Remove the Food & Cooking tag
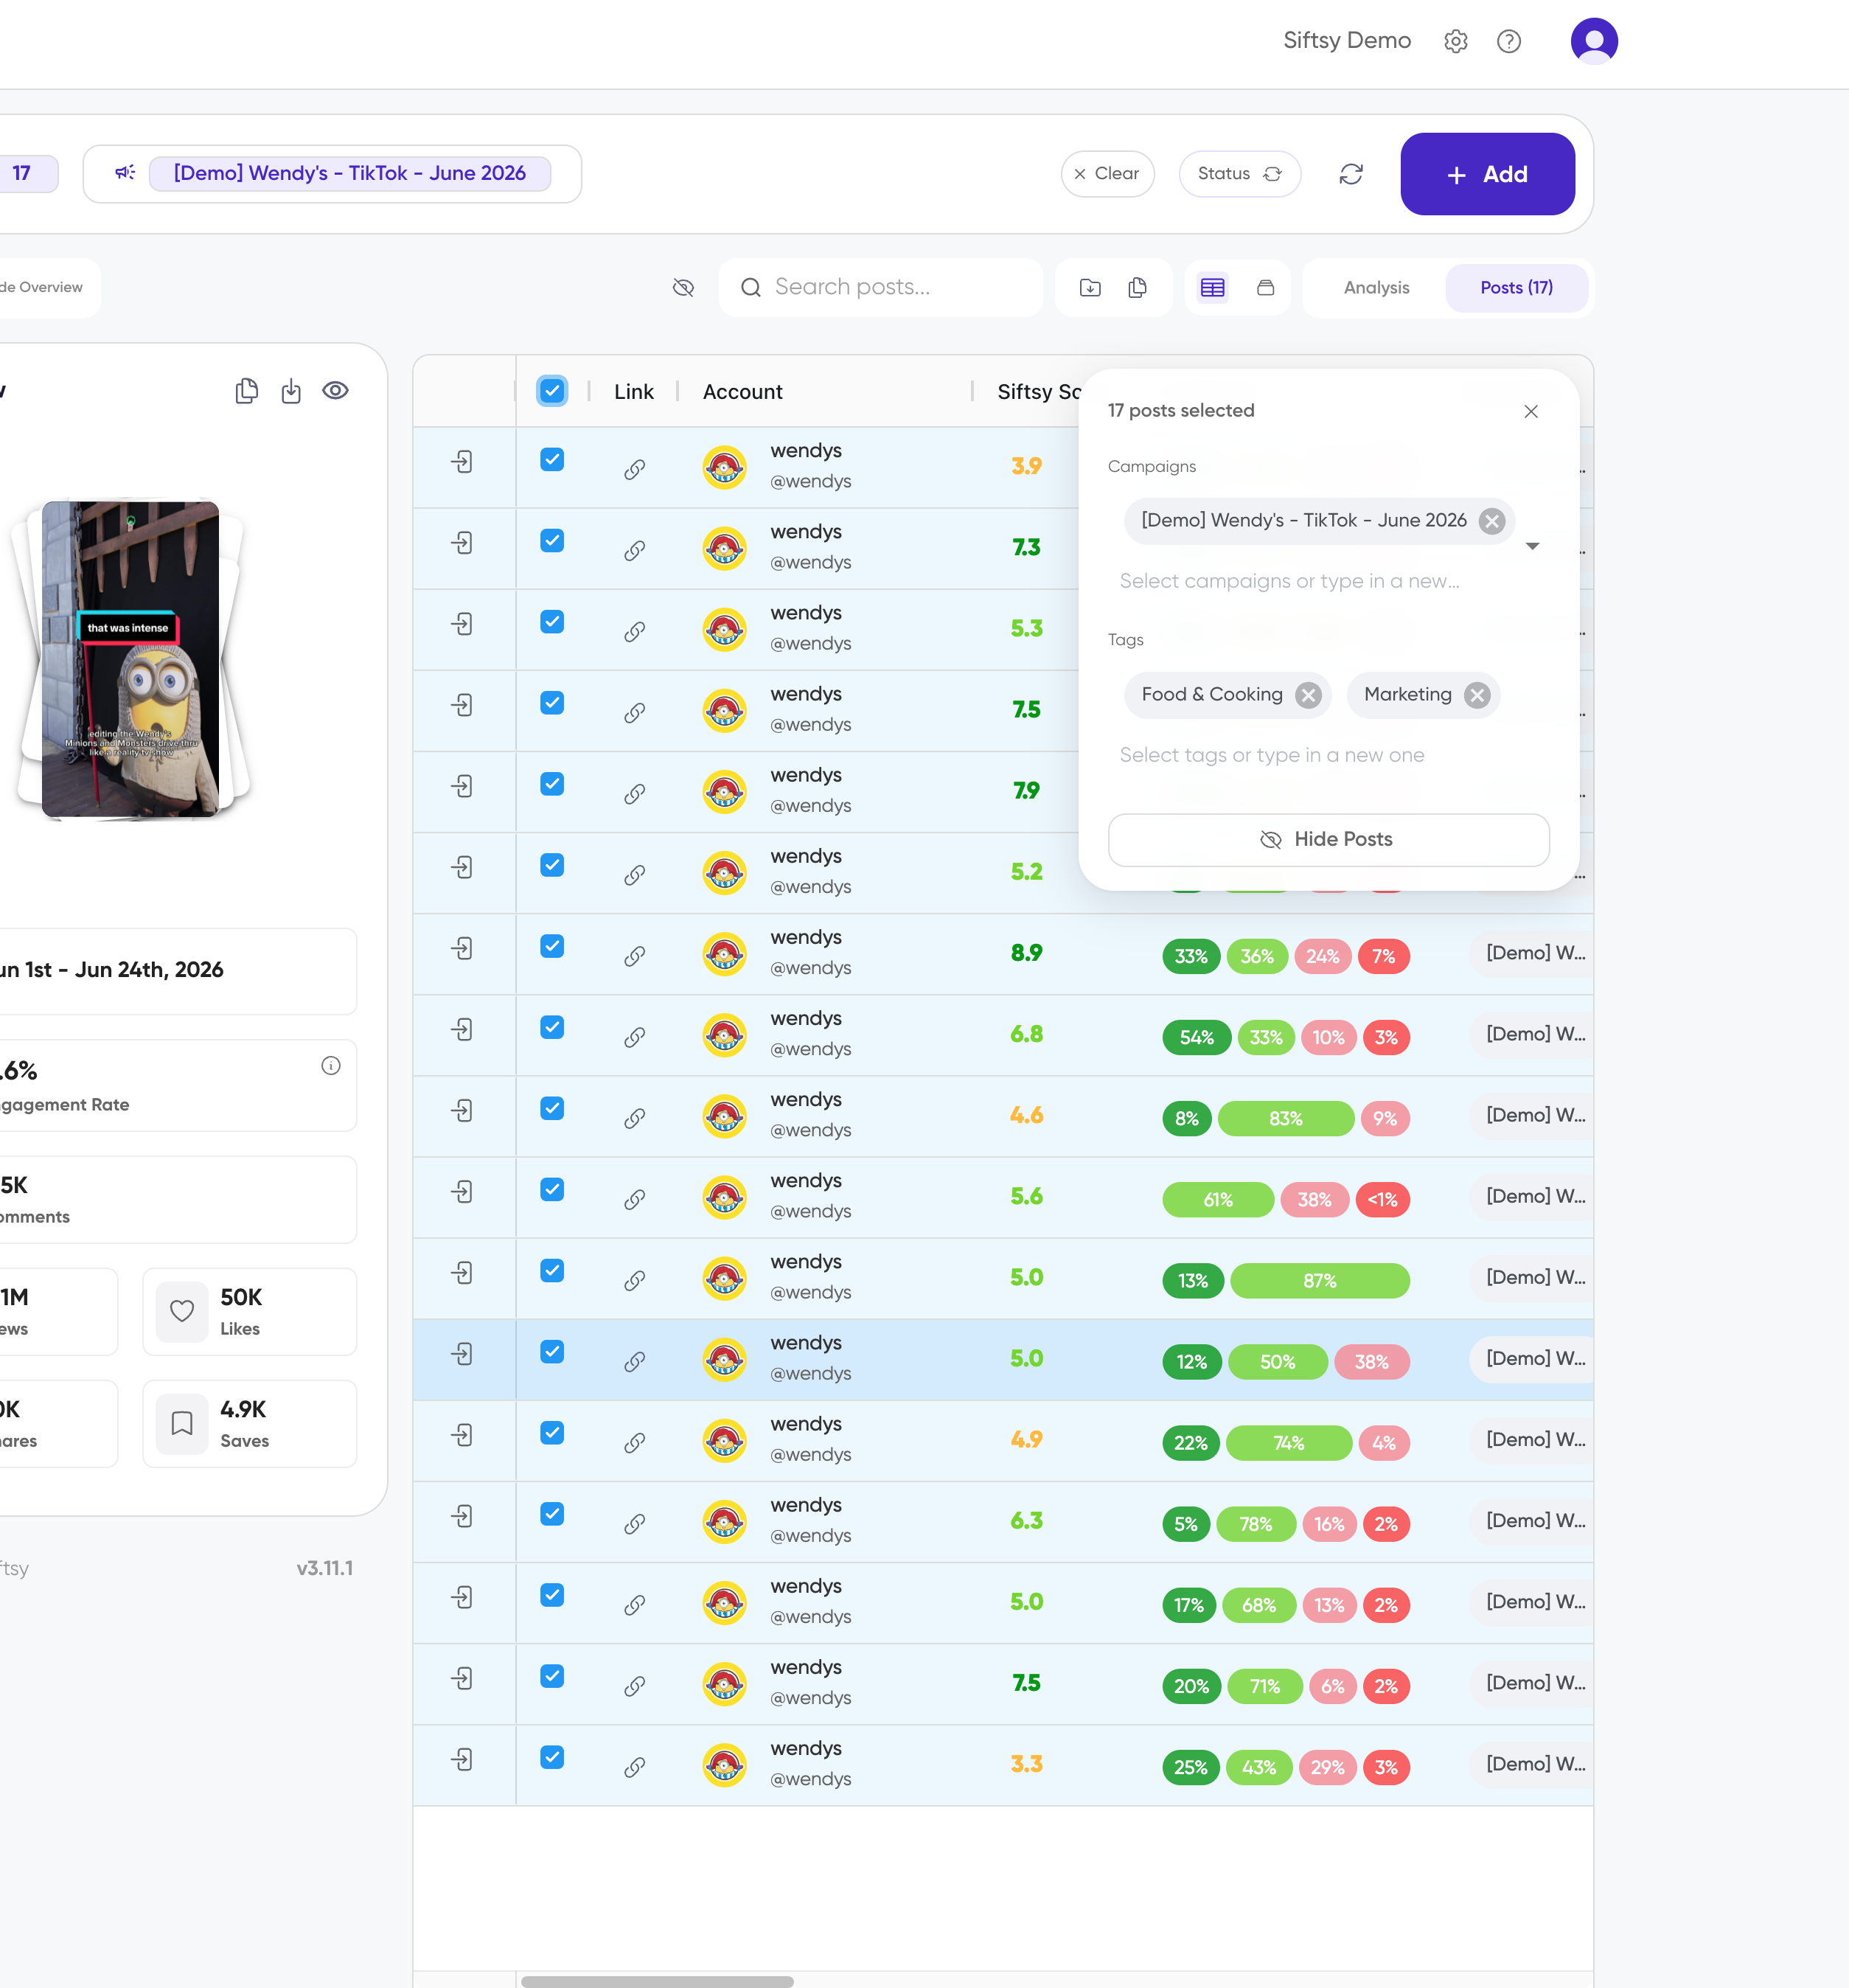Image resolution: width=1849 pixels, height=1988 pixels. pyautogui.click(x=1307, y=695)
